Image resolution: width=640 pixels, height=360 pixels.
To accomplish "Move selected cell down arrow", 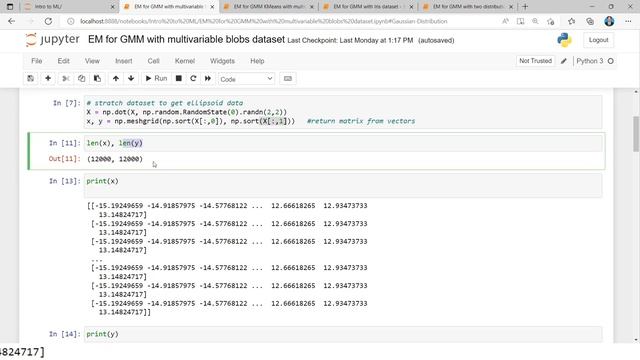I will pos(131,78).
